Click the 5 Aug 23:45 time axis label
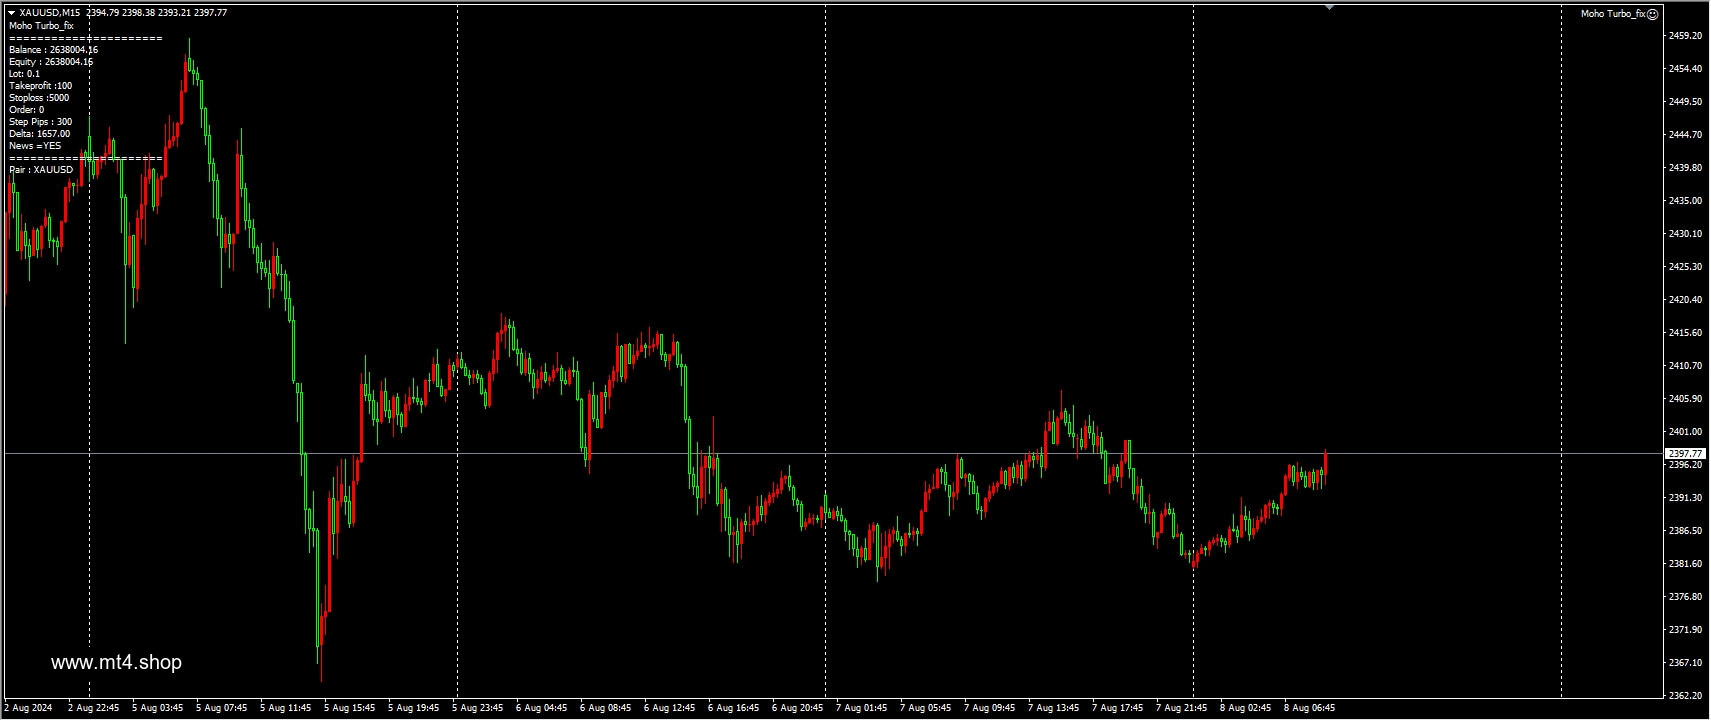The width and height of the screenshot is (1711, 721). (x=478, y=709)
